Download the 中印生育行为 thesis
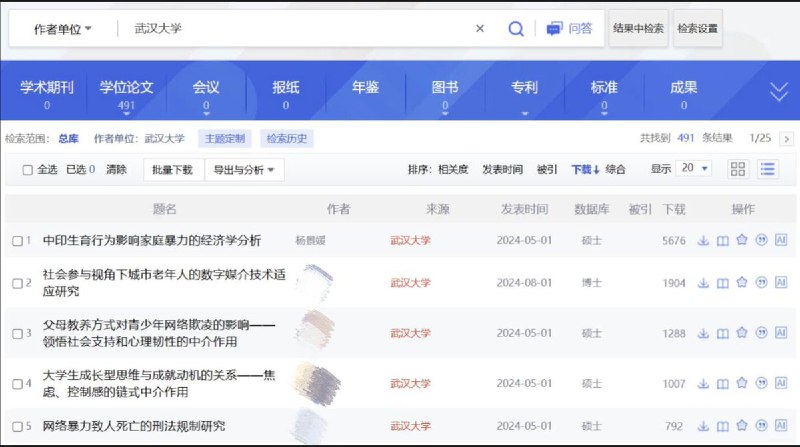This screenshot has width=800, height=447. 704,240
